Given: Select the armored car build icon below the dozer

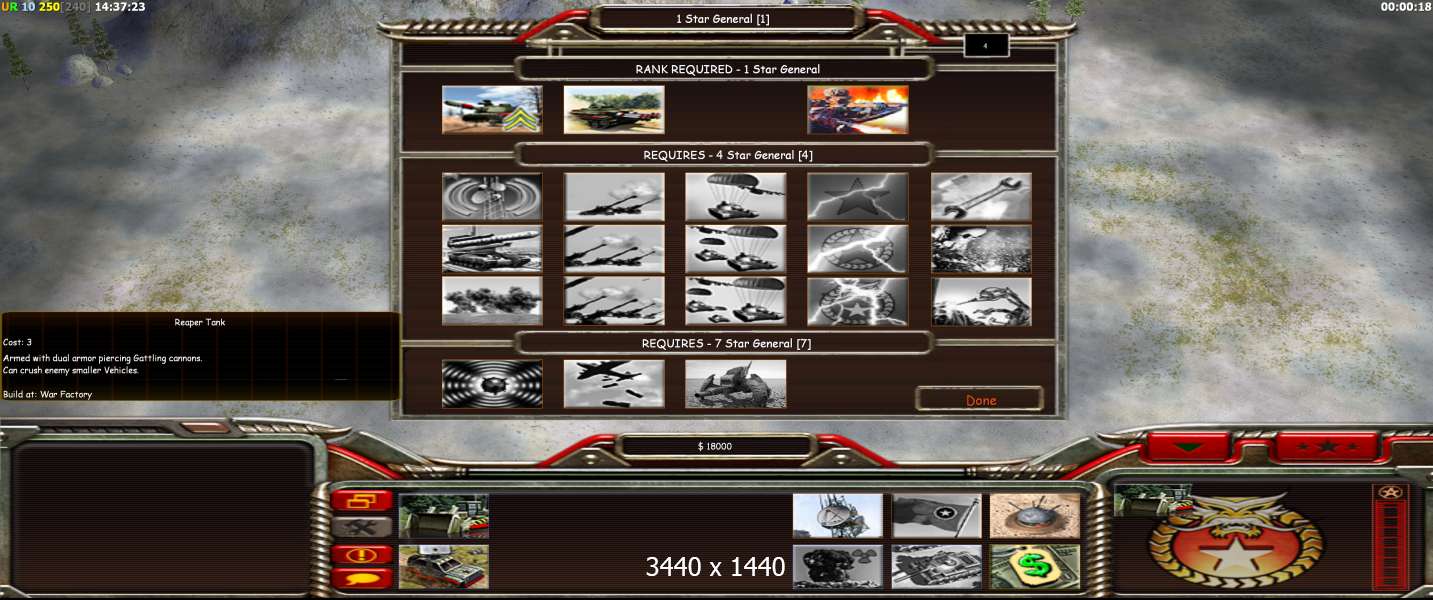Looking at the screenshot, I should [444, 567].
